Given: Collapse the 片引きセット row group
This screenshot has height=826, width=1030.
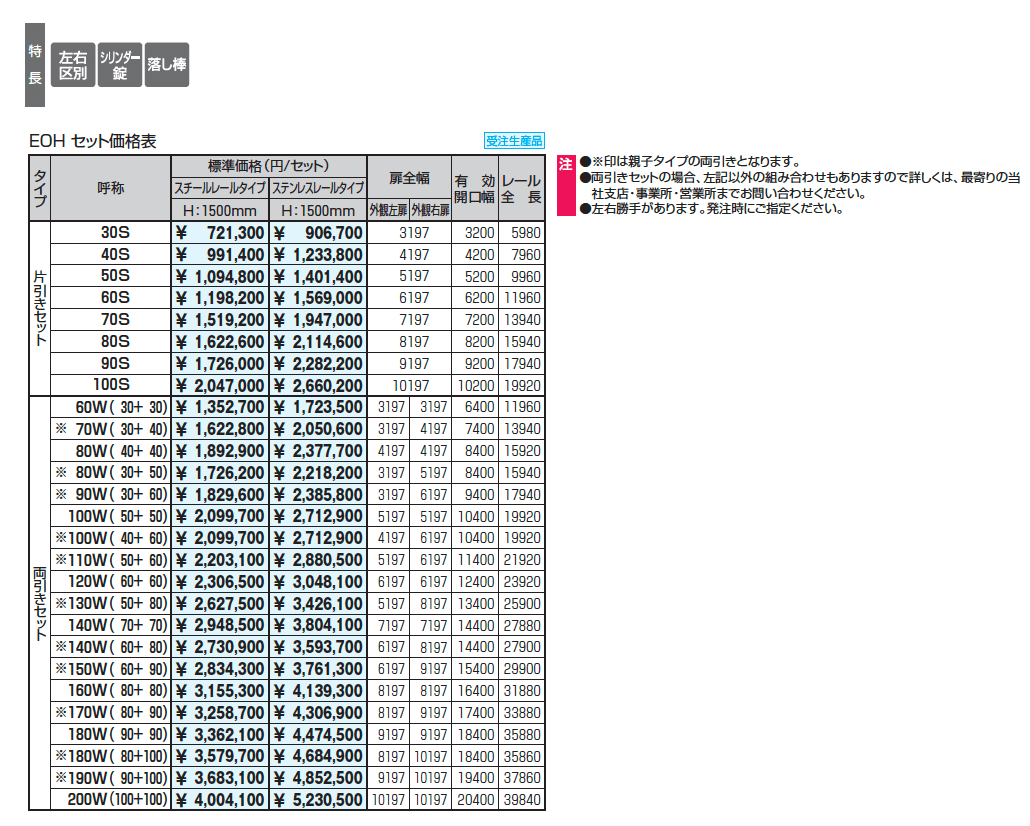Looking at the screenshot, I should (38, 308).
